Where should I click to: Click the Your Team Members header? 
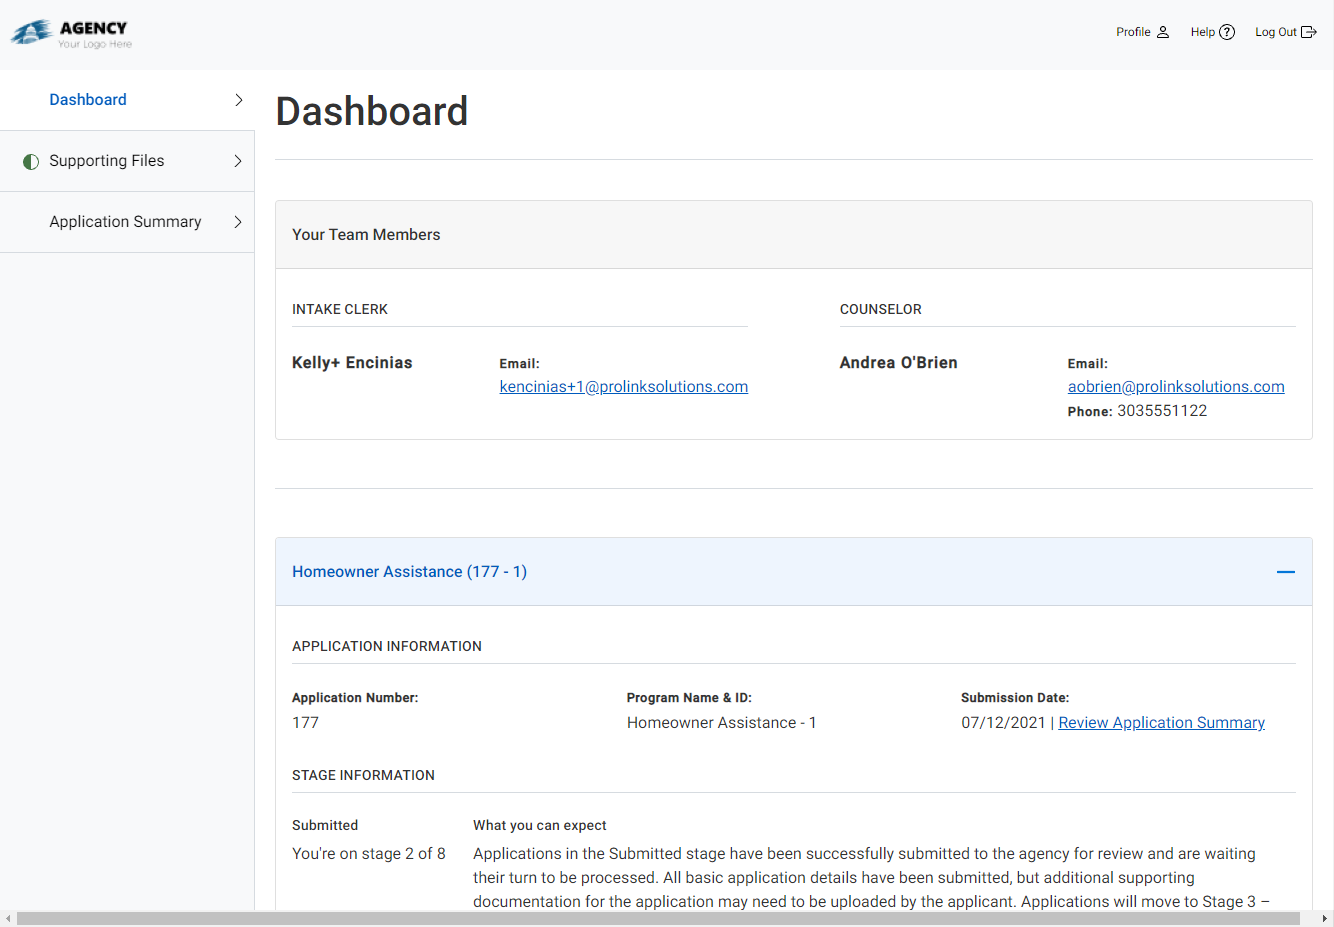[x=366, y=234]
